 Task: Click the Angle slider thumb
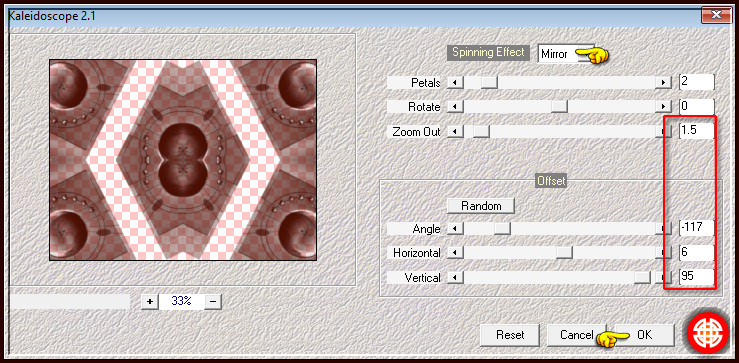click(x=502, y=229)
